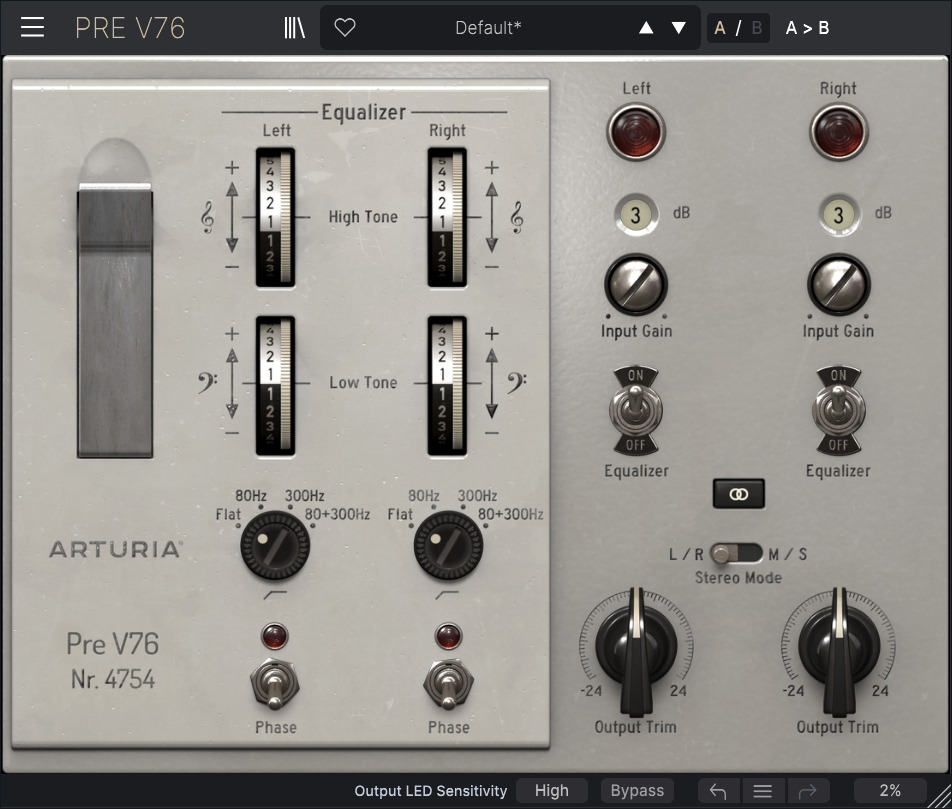The width and height of the screenshot is (952, 809).
Task: Copy settings with A > B button
Action: coord(807,28)
